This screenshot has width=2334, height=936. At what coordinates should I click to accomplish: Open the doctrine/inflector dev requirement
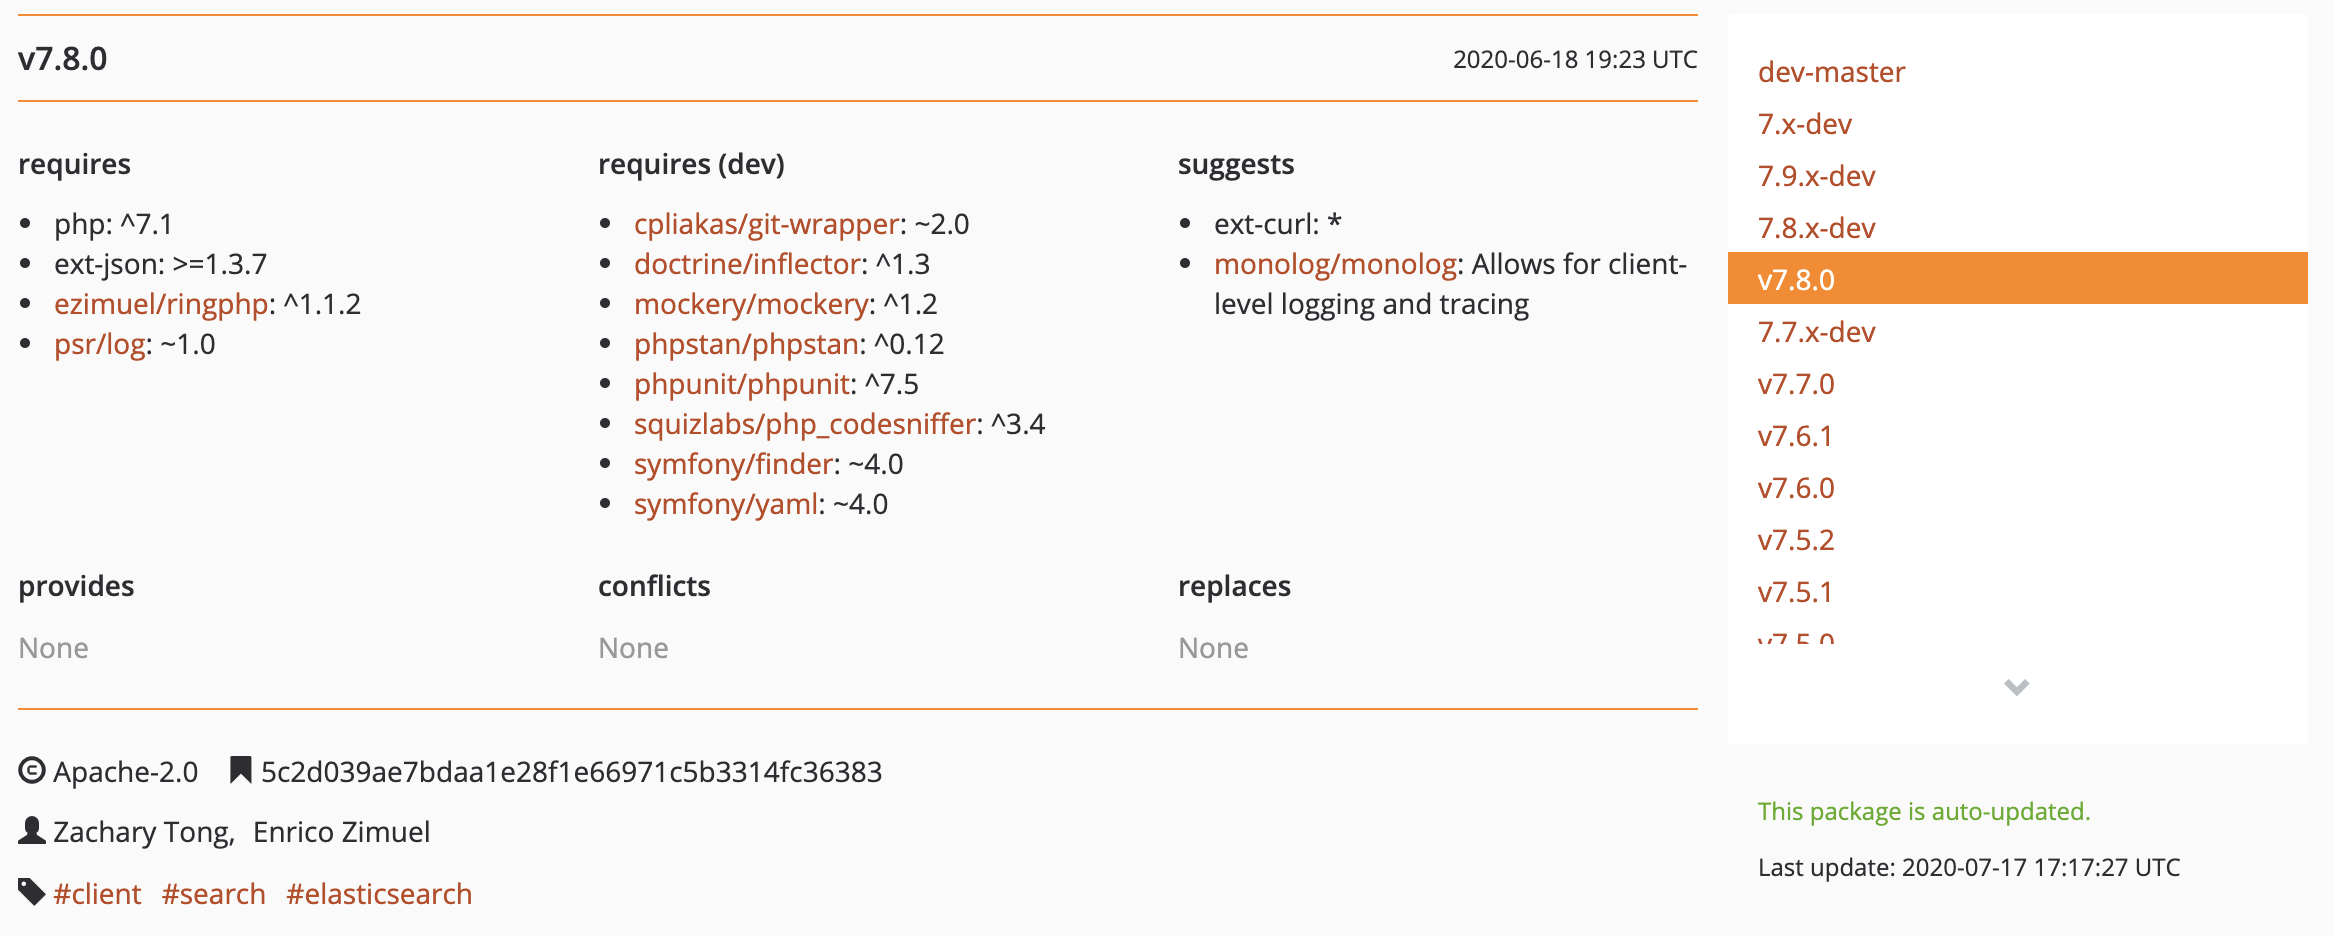click(747, 263)
